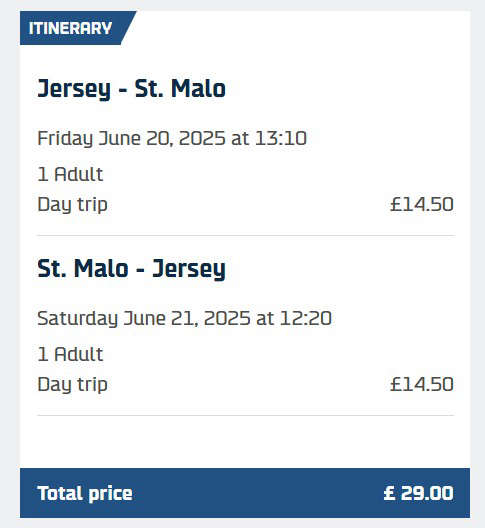The image size is (485, 528).
Task: Click the Saturday June 21, 2025 return date
Action: coord(144,319)
